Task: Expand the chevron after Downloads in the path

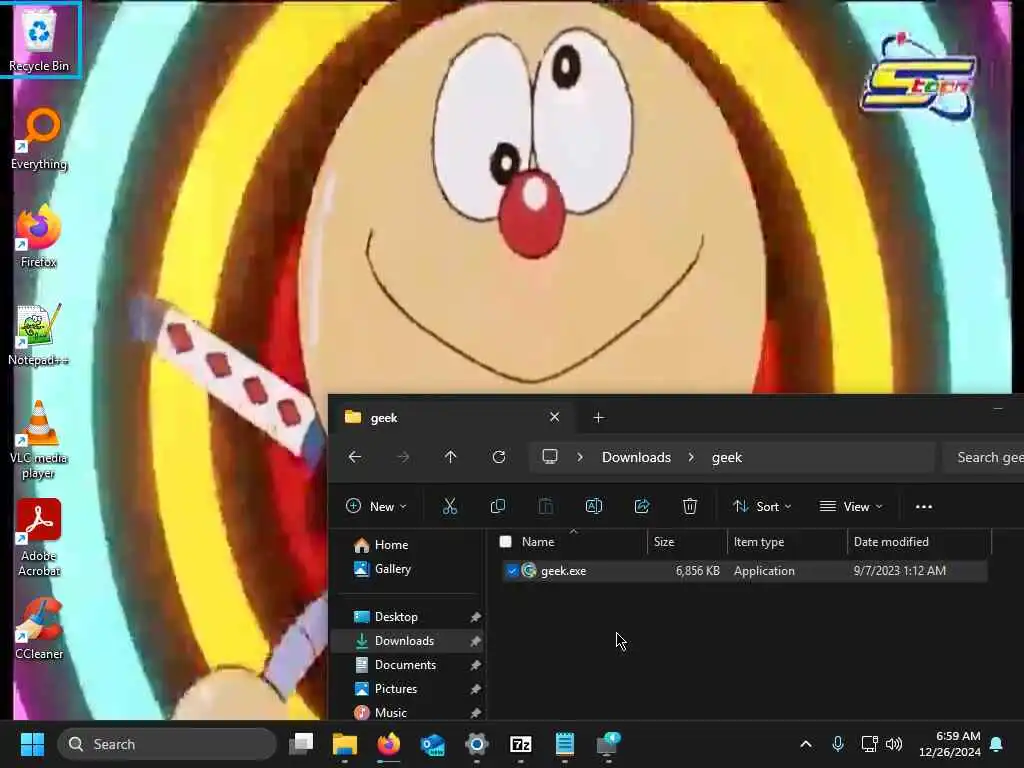Action: click(691, 457)
